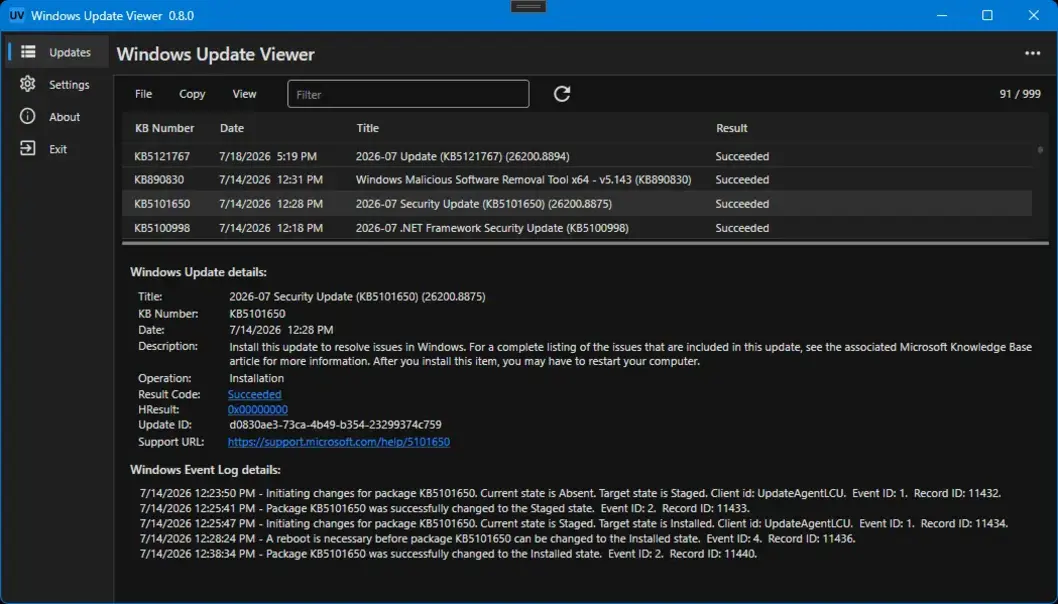Image resolution: width=1058 pixels, height=604 pixels.
Task: Open the support.microsoft.com/help/5101650 link
Action: coord(339,442)
